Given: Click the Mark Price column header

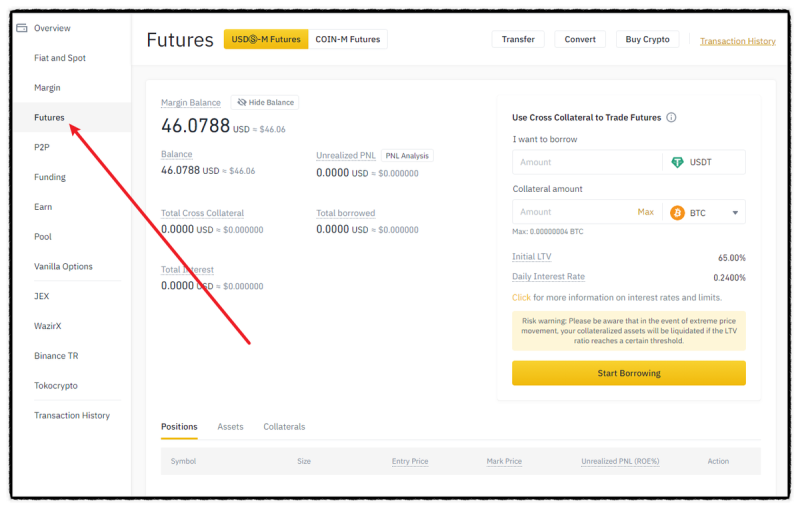Looking at the screenshot, I should (x=504, y=461).
